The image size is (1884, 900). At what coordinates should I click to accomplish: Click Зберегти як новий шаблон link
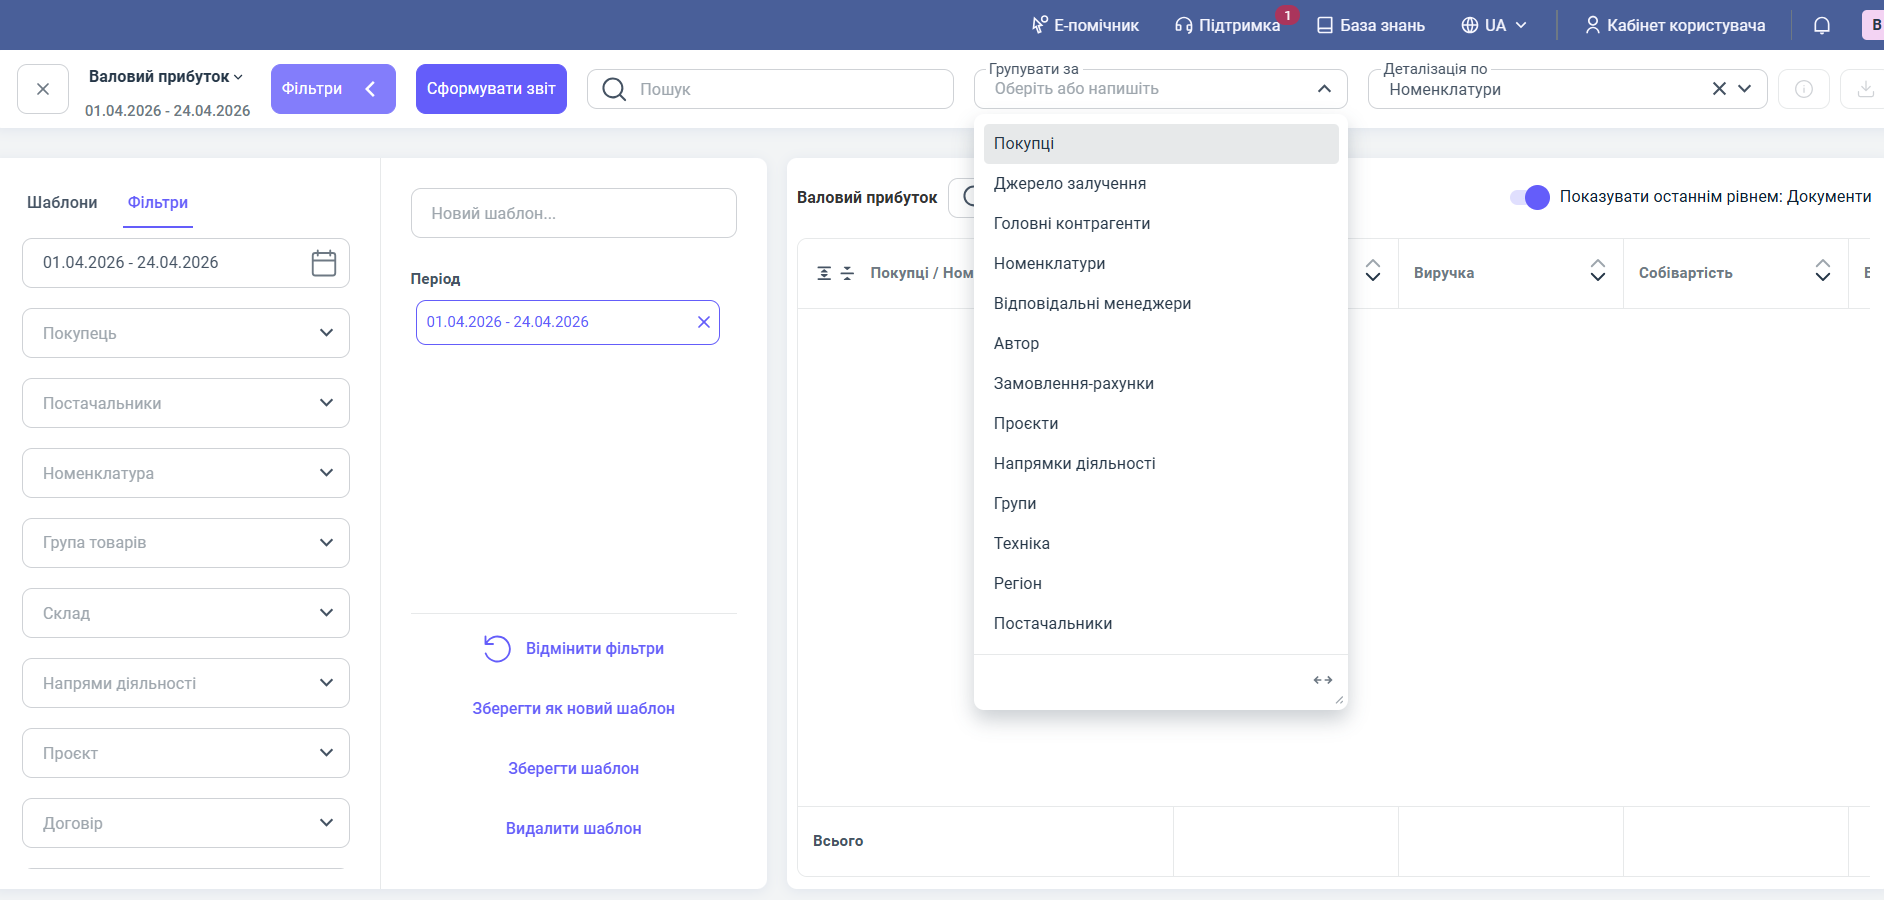[x=573, y=708]
